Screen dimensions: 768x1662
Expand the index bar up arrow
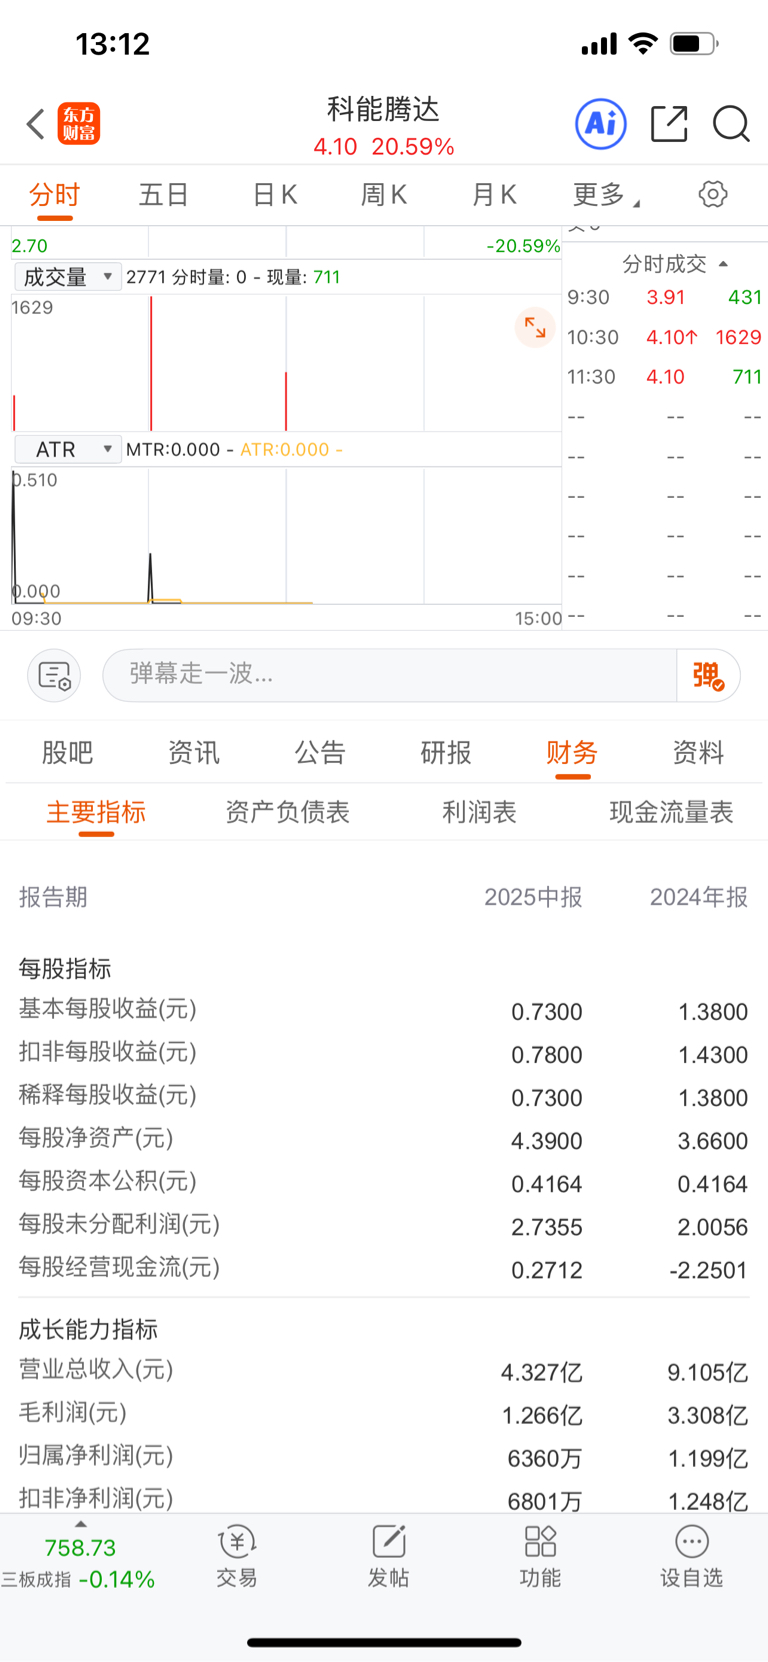click(x=81, y=1524)
